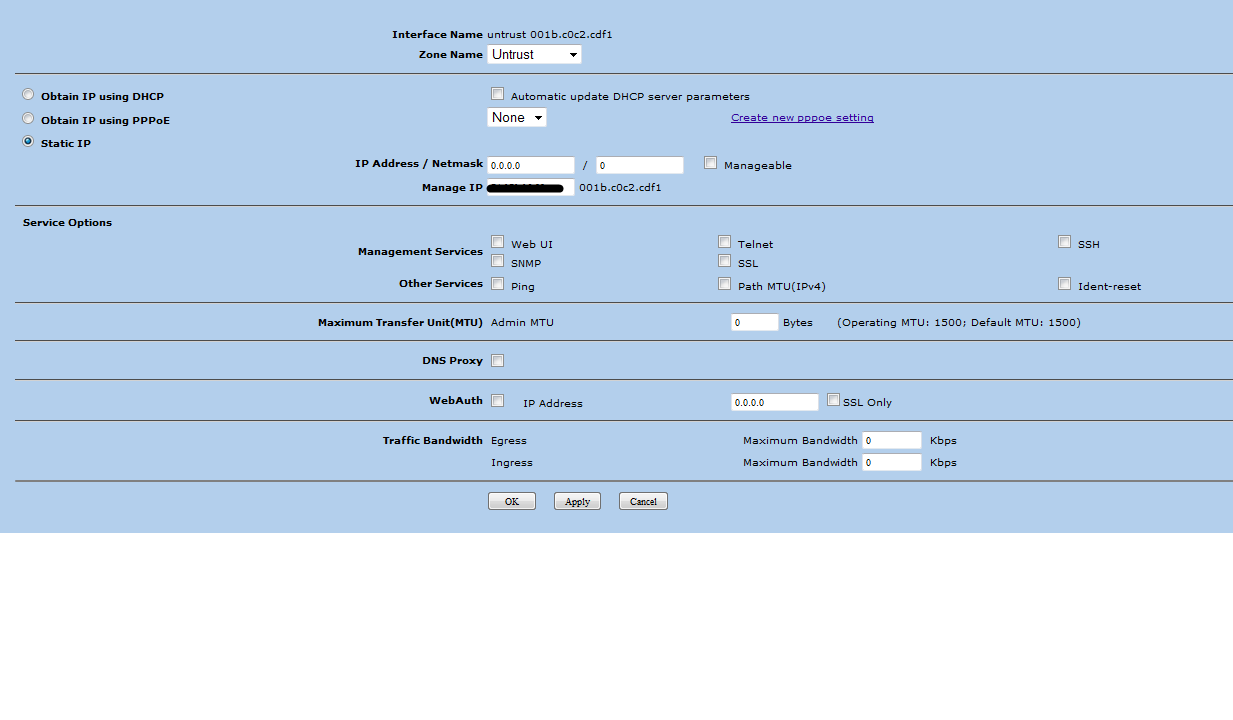This screenshot has width=1233, height=720.
Task: Toggle the SSL service checkbox
Action: pyautogui.click(x=724, y=260)
